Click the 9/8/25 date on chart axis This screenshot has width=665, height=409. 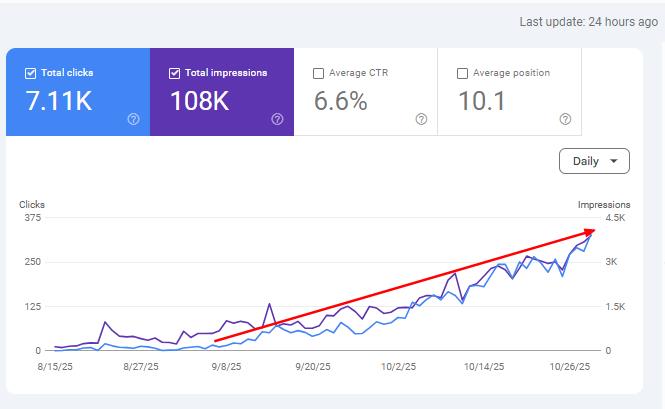click(x=226, y=367)
